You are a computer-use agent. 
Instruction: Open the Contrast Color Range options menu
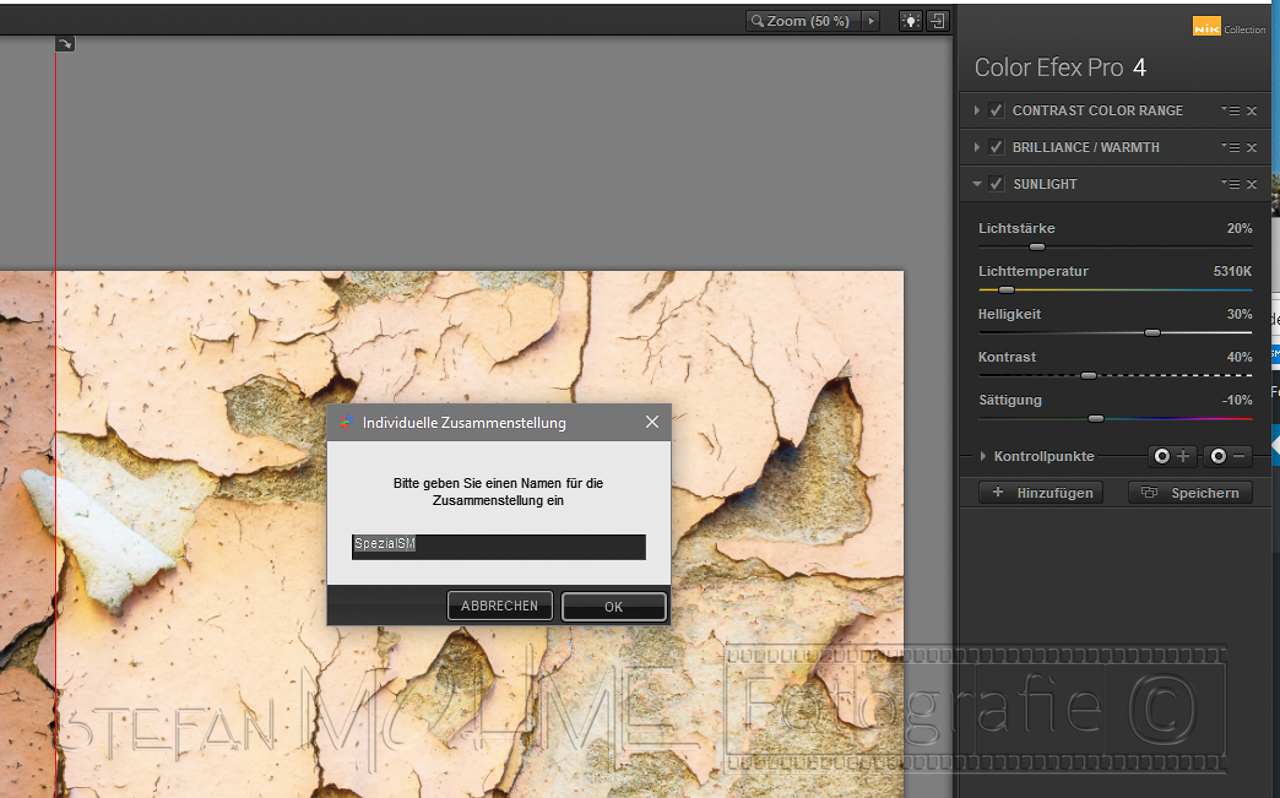click(1231, 111)
